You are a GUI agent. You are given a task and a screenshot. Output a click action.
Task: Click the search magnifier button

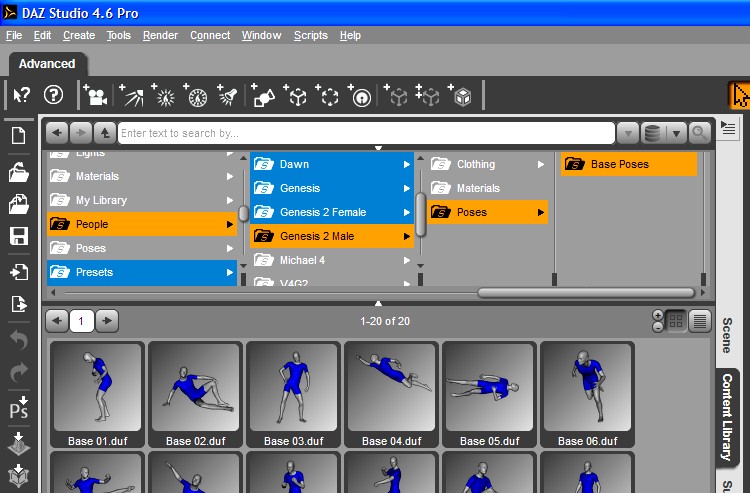[699, 132]
